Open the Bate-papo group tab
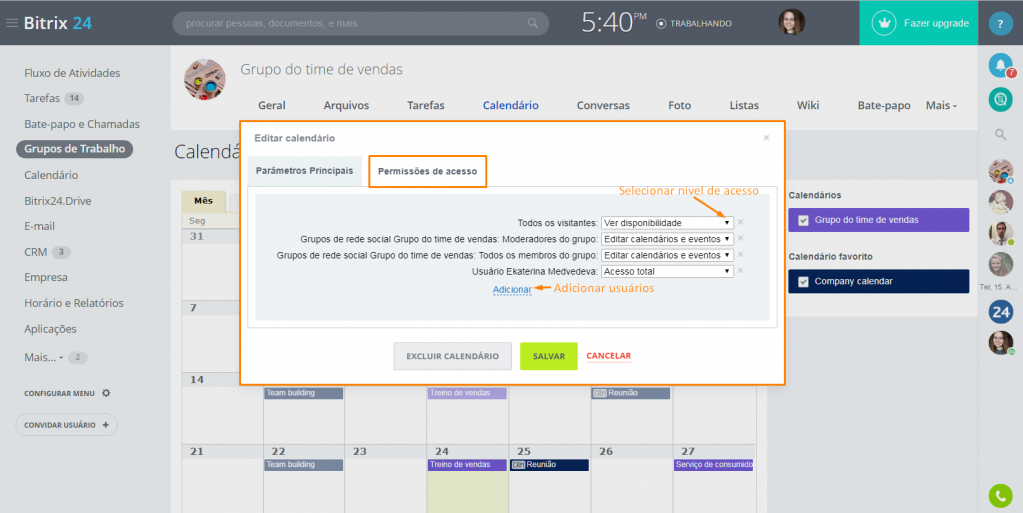 point(883,105)
